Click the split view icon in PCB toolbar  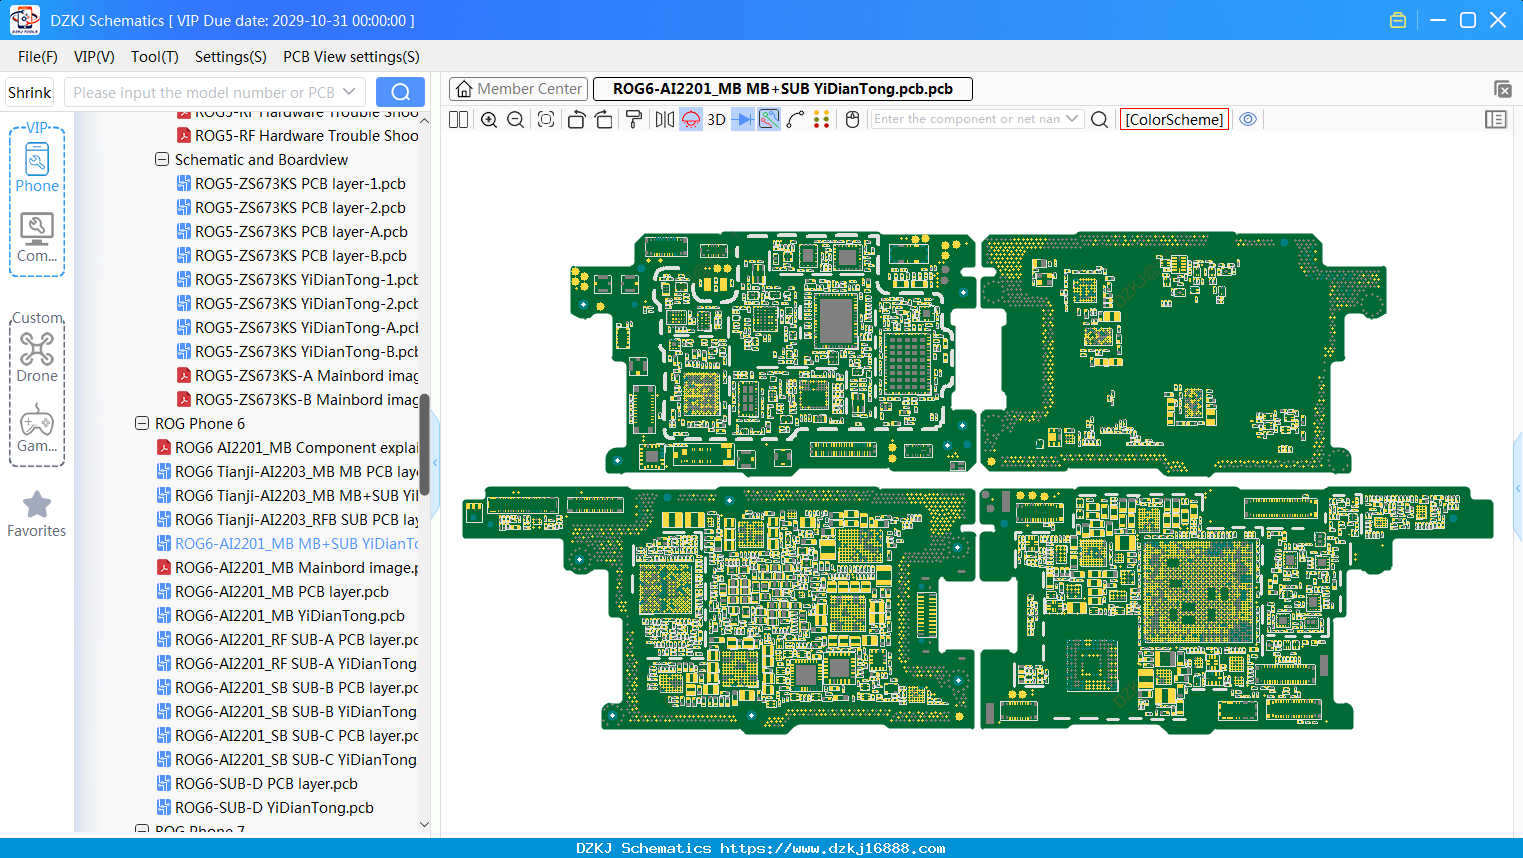point(458,119)
